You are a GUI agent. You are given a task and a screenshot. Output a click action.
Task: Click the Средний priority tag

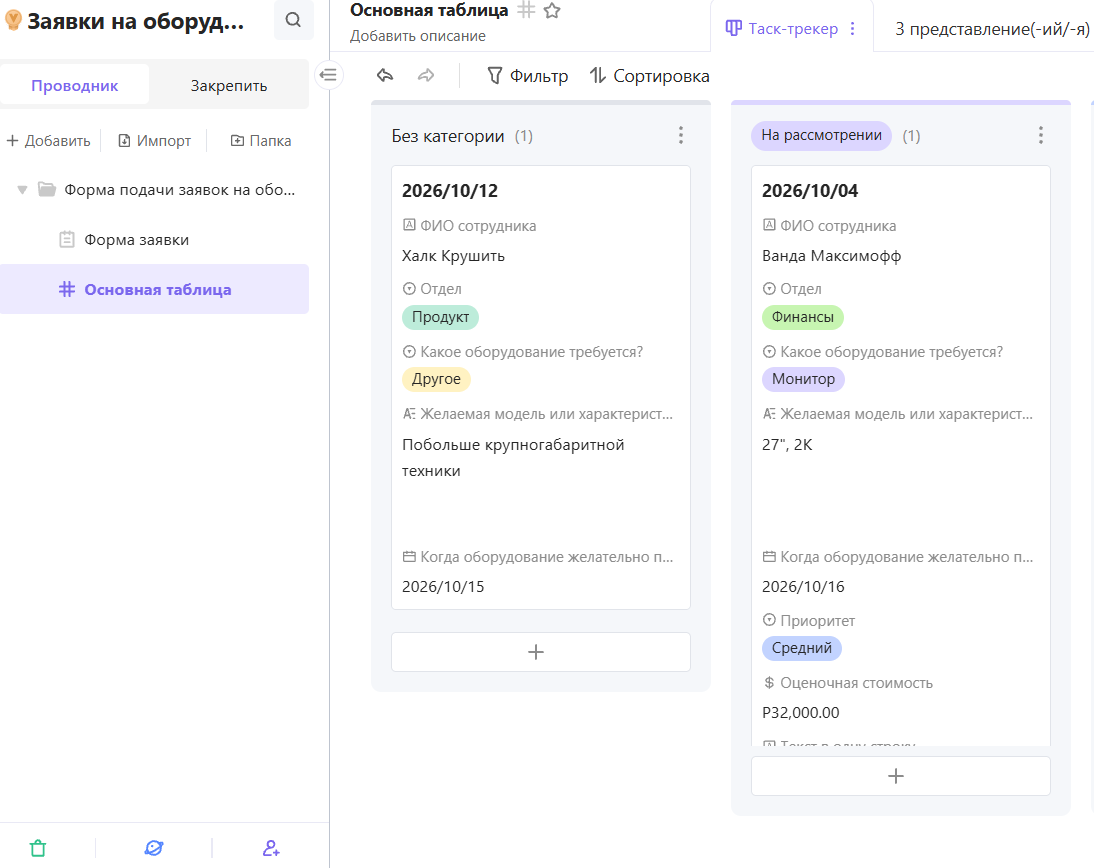802,648
